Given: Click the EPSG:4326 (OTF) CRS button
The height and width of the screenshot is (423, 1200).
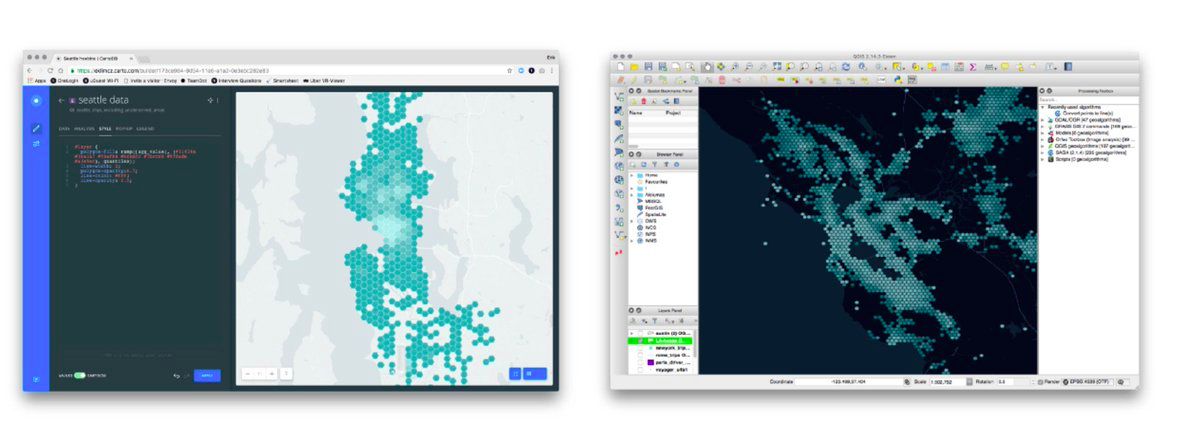Looking at the screenshot, I should [1084, 382].
